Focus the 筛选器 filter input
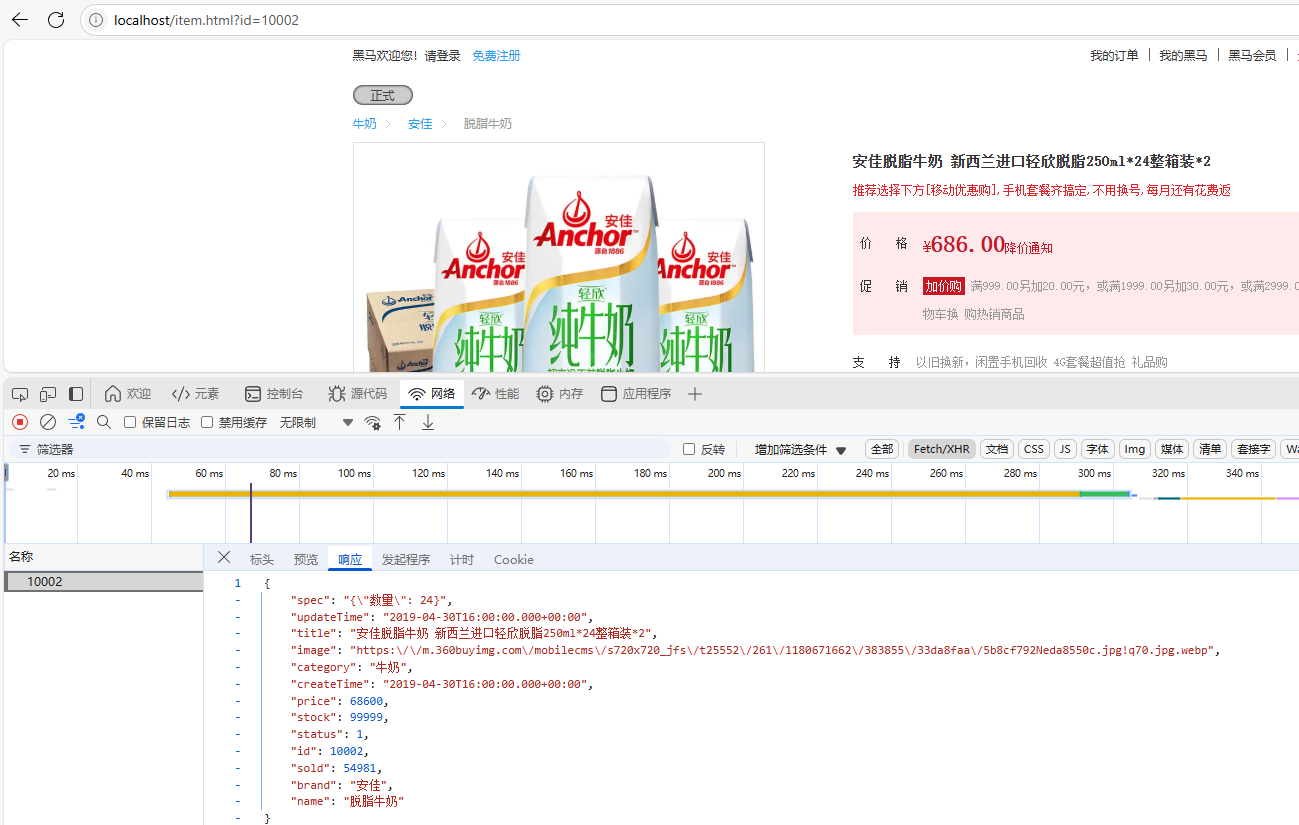Viewport: 1299px width, 825px height. tap(340, 450)
